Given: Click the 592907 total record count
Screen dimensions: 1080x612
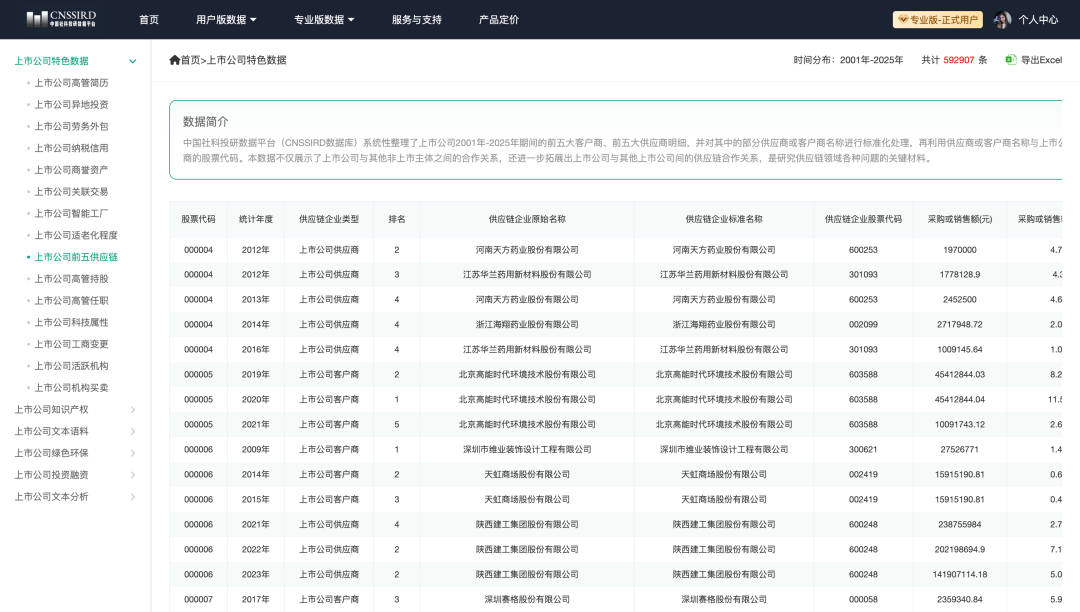Looking at the screenshot, I should click(958, 60).
